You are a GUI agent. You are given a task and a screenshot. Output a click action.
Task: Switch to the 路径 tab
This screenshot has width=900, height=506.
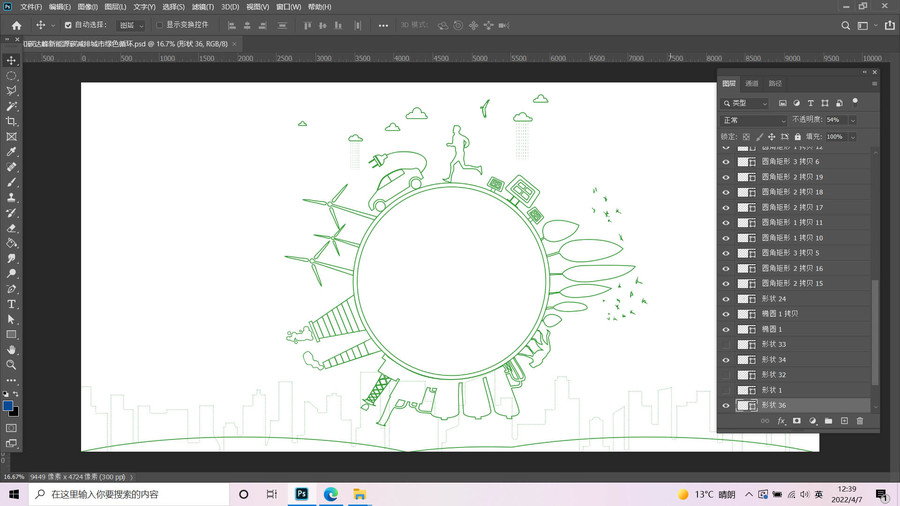pos(775,84)
